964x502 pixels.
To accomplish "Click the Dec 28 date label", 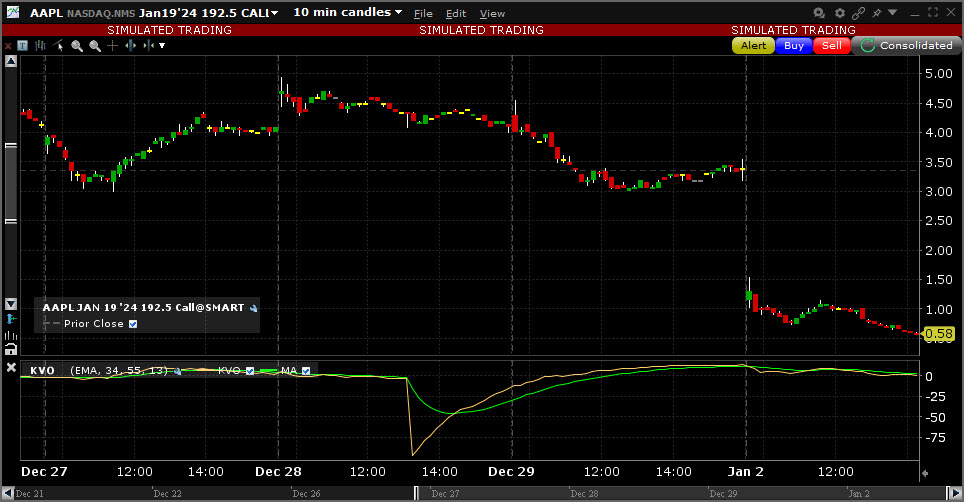I will tap(278, 472).
